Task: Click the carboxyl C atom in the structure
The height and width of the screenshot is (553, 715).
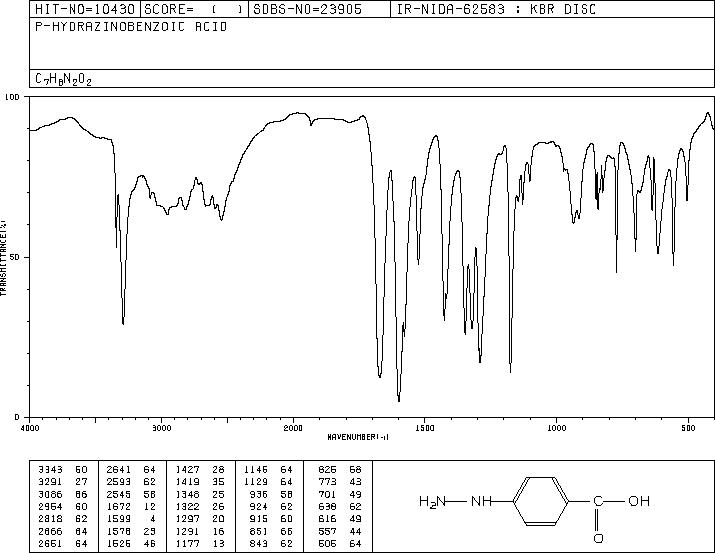Action: pyautogui.click(x=598, y=501)
